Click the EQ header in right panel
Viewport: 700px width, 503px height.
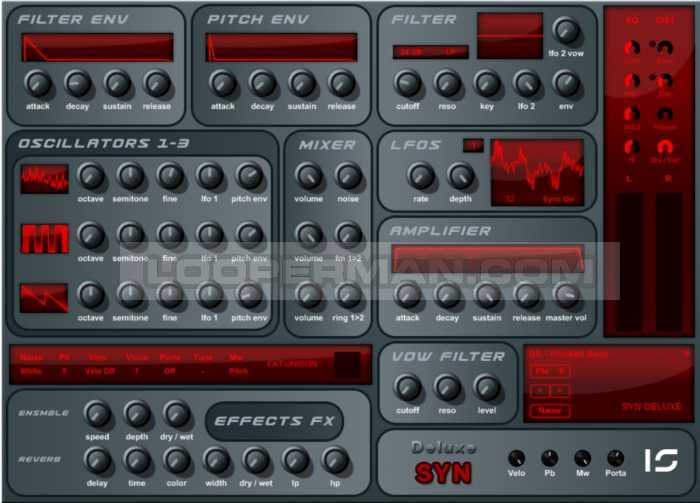pyautogui.click(x=632, y=20)
